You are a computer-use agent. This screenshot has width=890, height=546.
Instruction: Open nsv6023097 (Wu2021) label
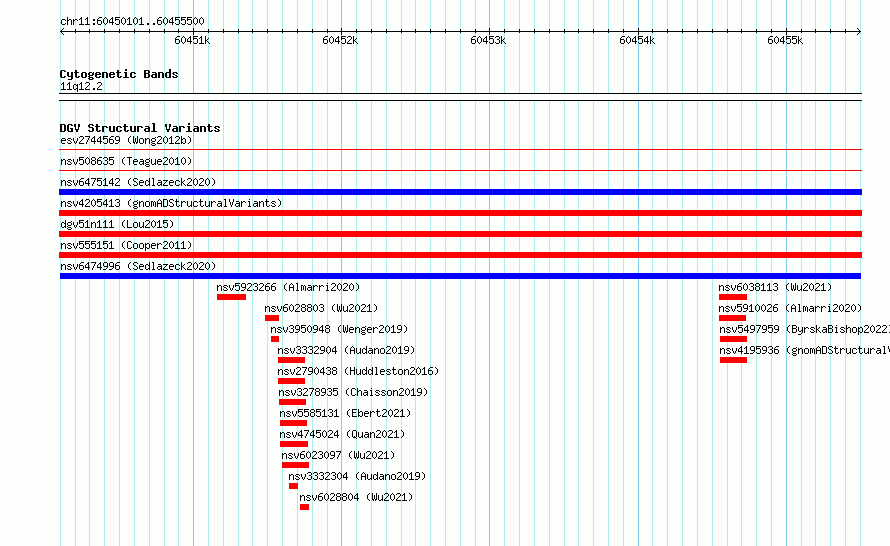[338, 455]
